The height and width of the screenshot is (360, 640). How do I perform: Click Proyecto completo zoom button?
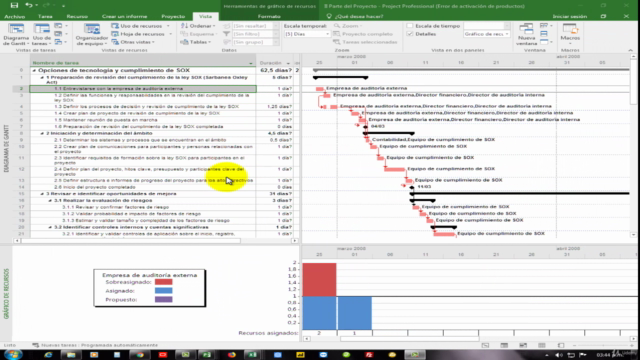(x=363, y=34)
